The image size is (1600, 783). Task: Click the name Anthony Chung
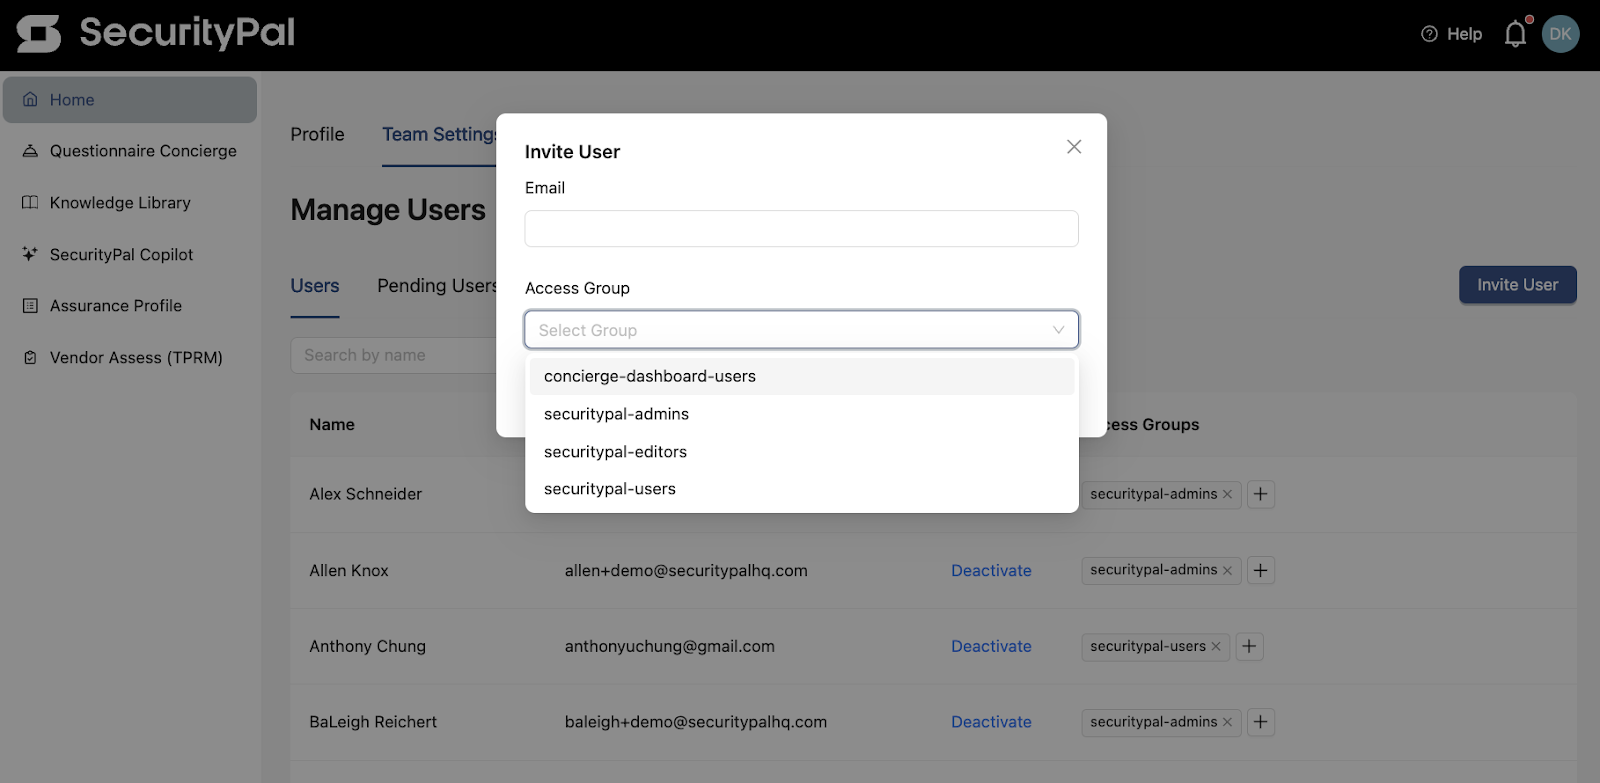point(367,646)
